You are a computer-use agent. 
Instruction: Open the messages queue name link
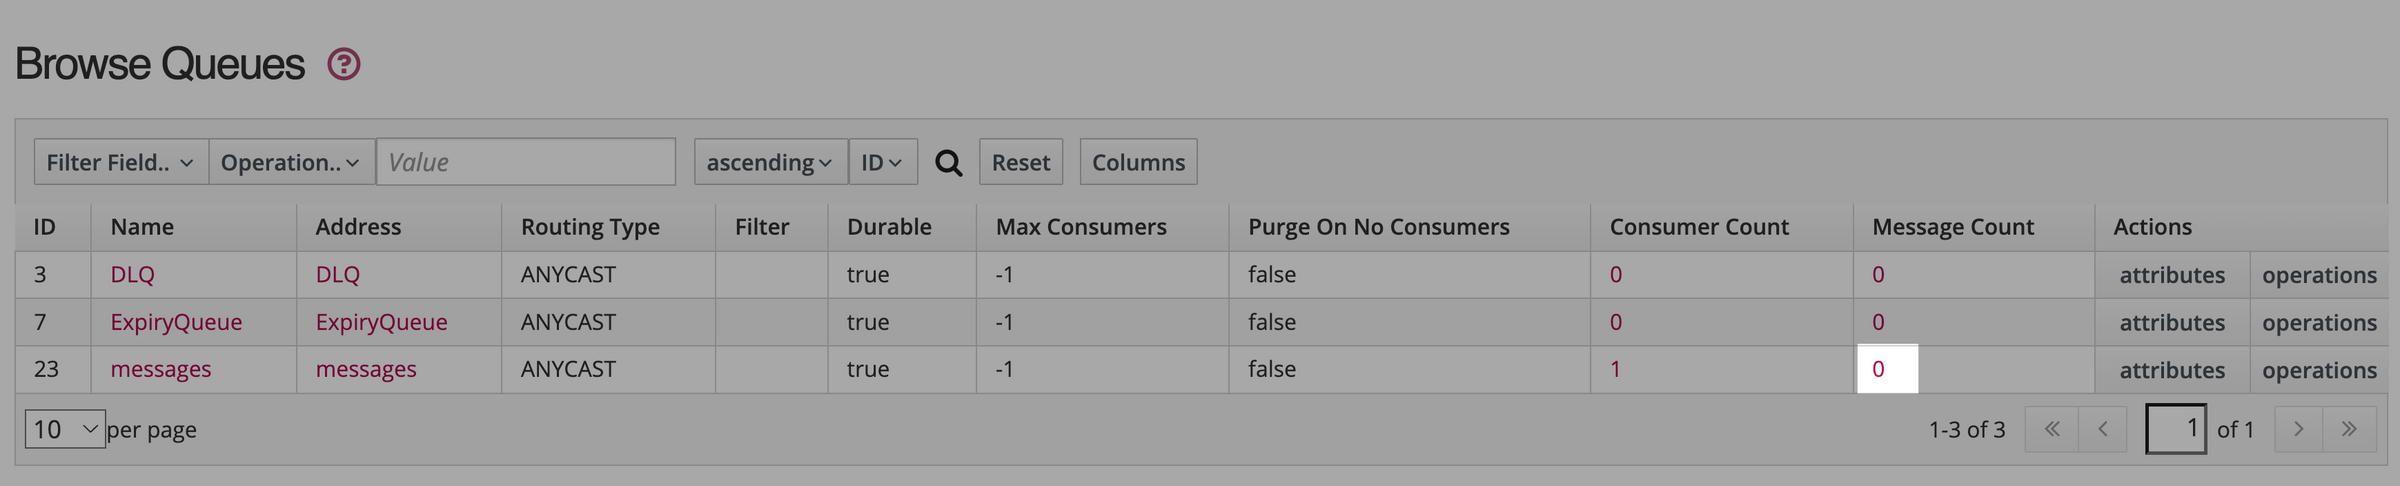click(x=160, y=369)
